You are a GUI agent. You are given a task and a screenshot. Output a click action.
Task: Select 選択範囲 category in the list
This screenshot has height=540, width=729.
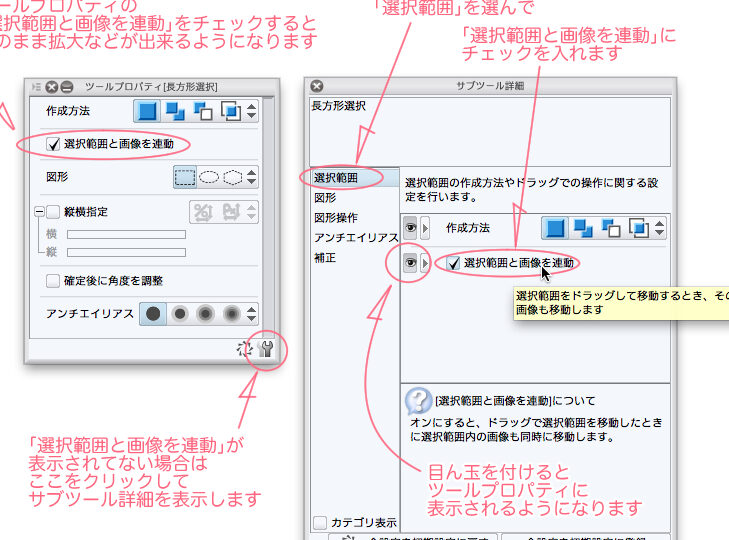point(355,178)
